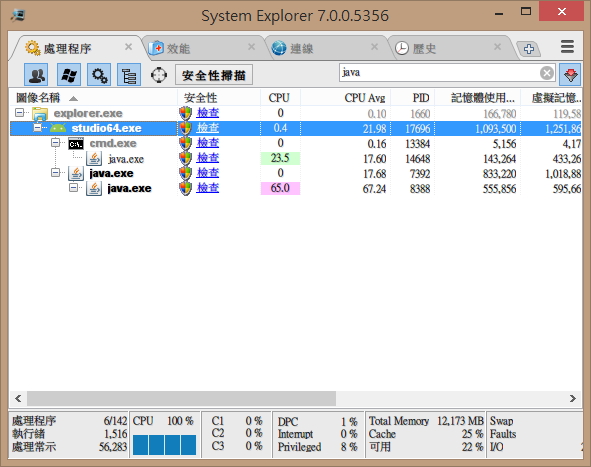Toggle services gears filter icon
This screenshot has height=467, width=591.
tap(99, 75)
